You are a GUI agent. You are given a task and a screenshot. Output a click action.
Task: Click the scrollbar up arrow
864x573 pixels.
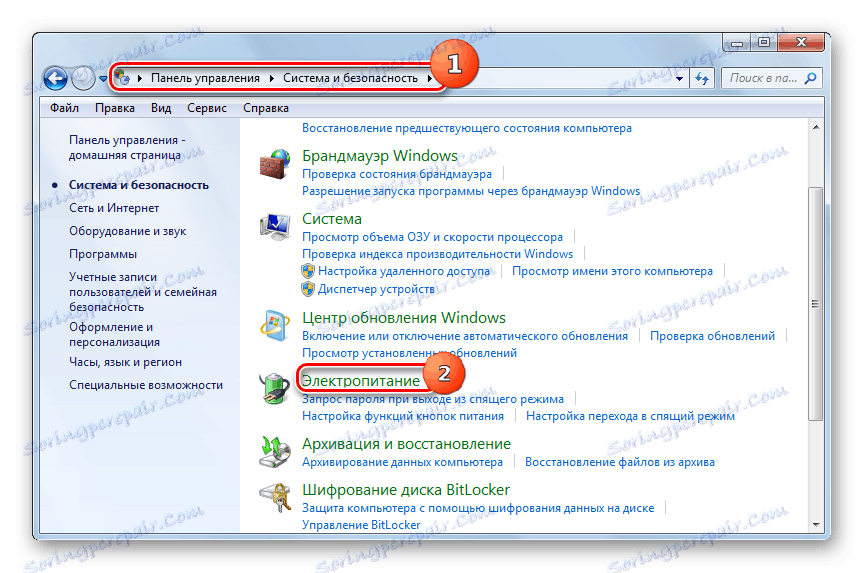pos(816,127)
